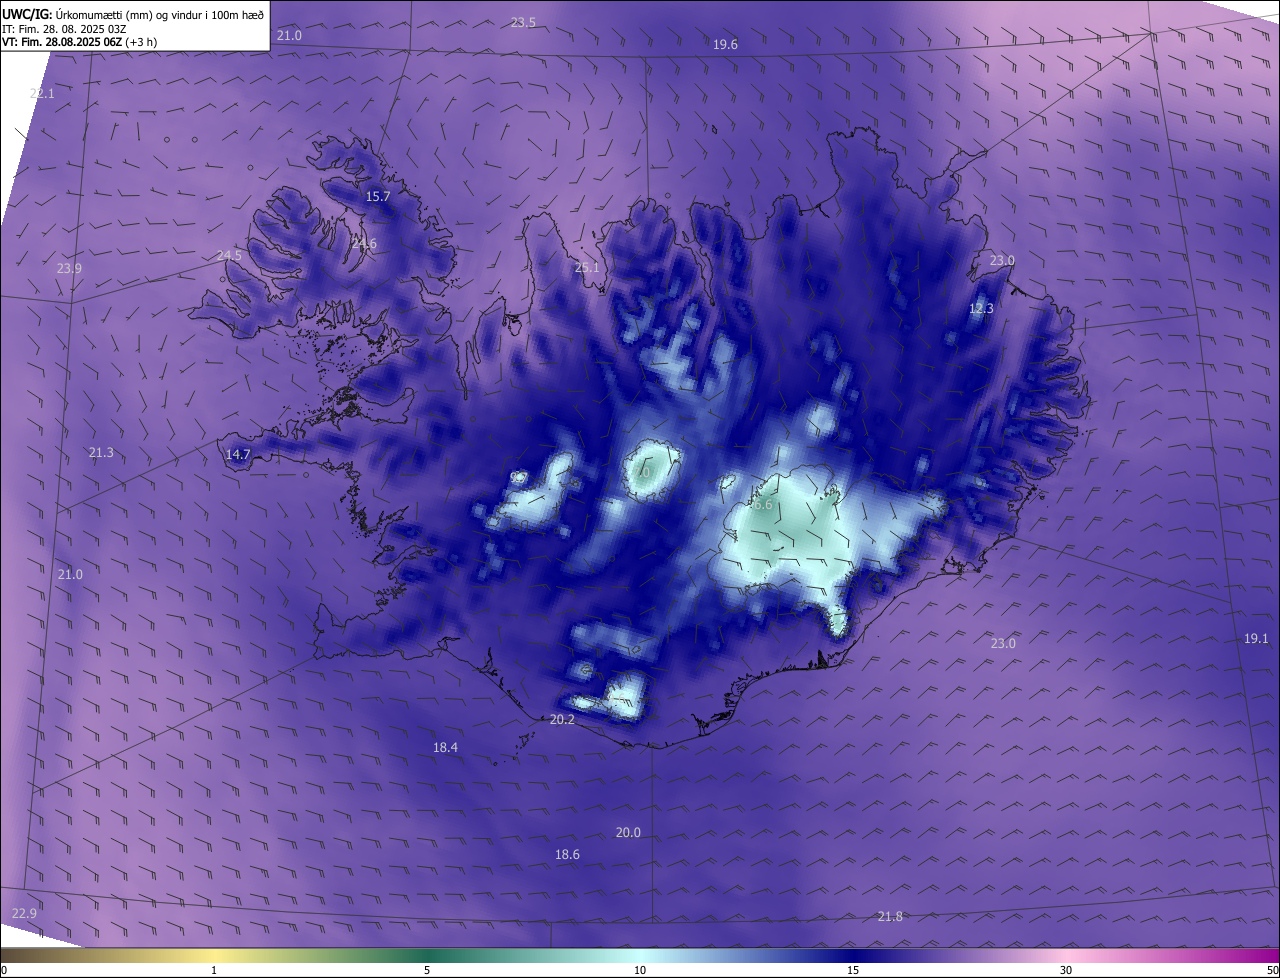Click the 23.0 value south-east of the glacier
1280x978 pixels.
pos(1003,643)
